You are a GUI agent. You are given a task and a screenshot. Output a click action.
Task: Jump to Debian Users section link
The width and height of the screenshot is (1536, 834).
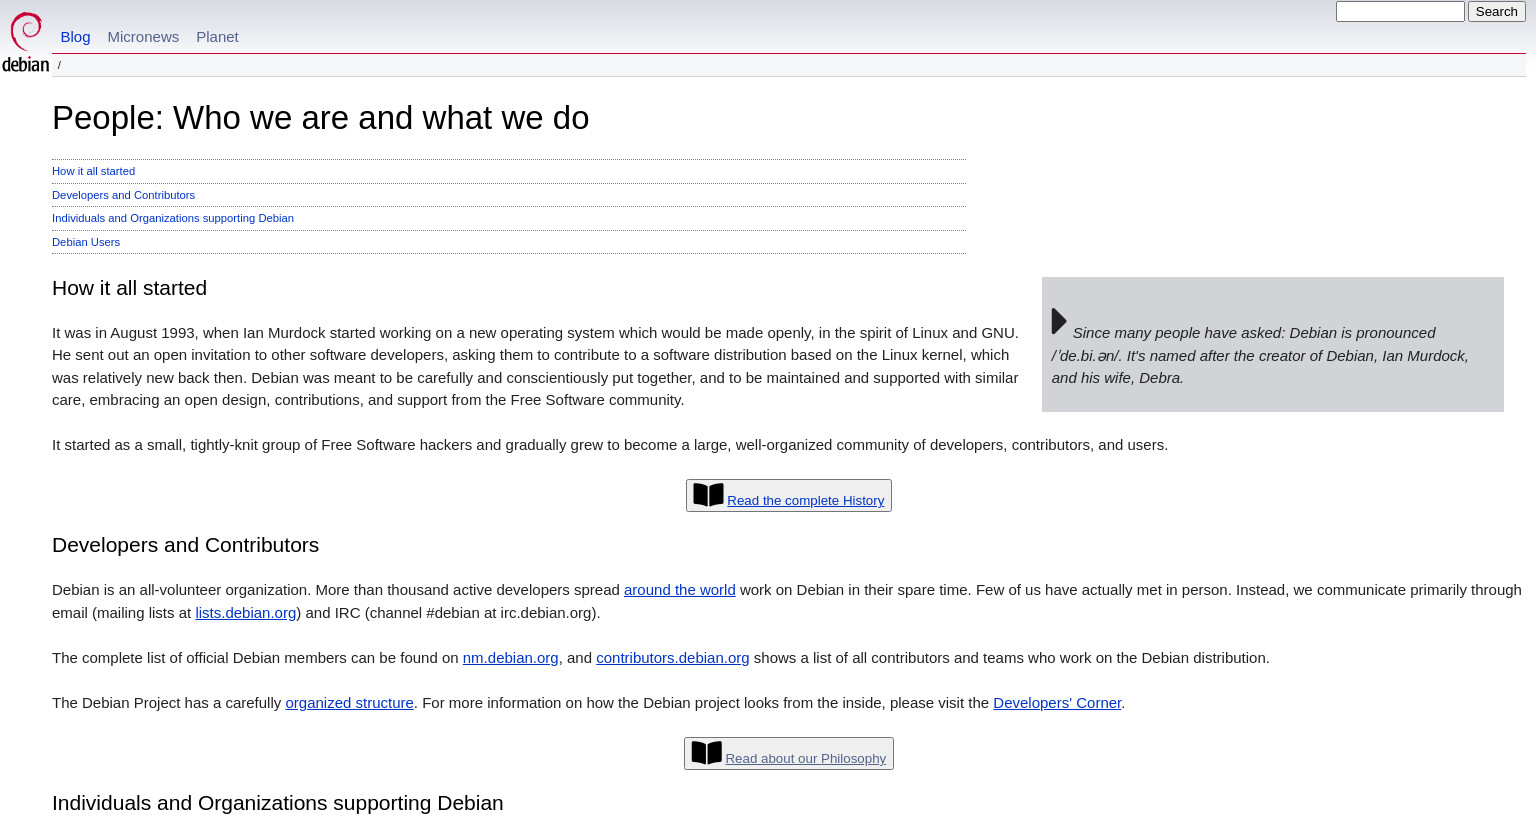click(x=86, y=242)
